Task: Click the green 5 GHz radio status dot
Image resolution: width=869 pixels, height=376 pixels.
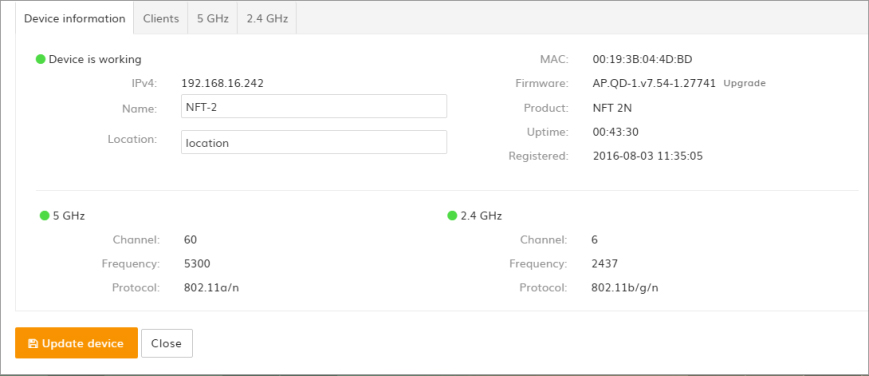Action: tap(44, 216)
